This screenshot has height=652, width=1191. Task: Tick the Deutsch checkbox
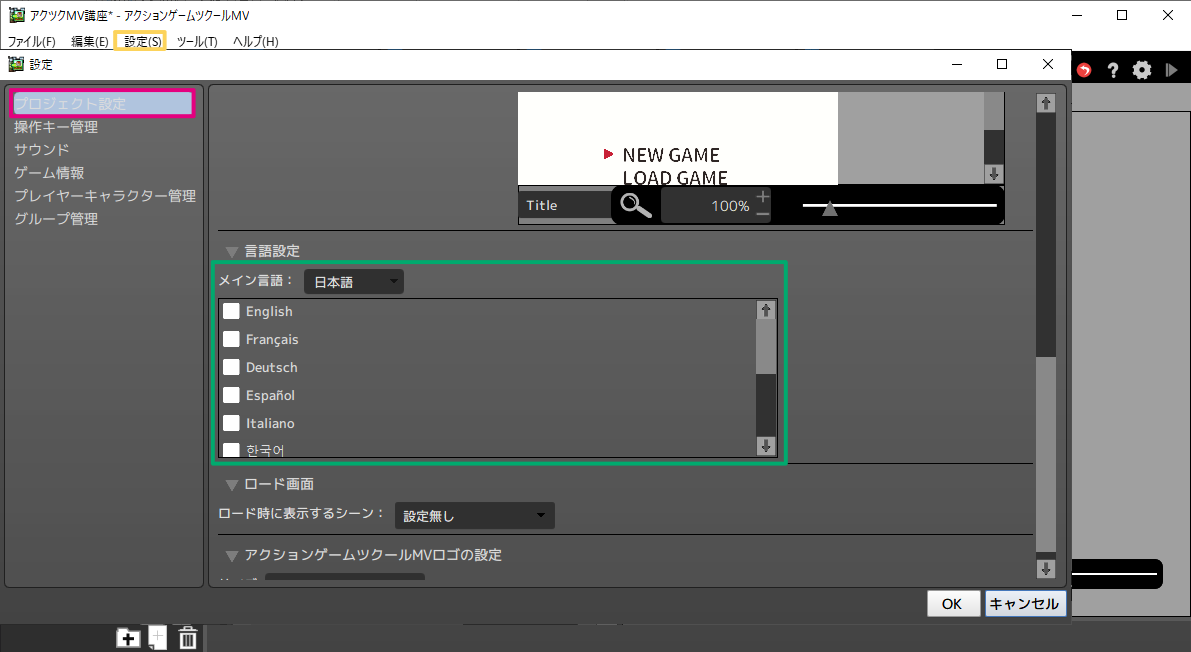click(231, 367)
